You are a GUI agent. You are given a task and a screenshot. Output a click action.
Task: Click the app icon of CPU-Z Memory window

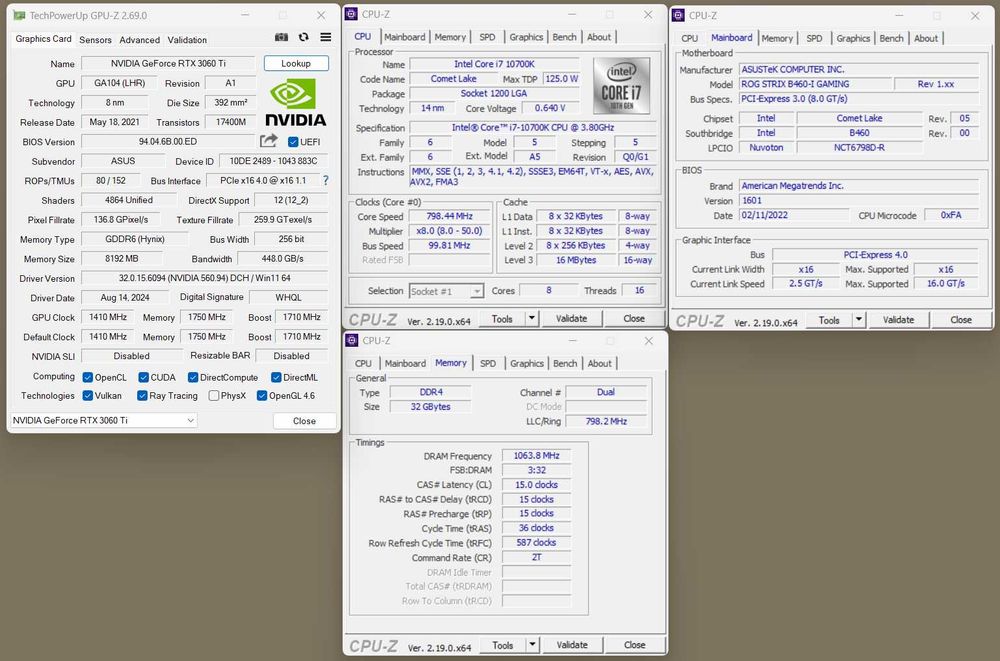(352, 341)
